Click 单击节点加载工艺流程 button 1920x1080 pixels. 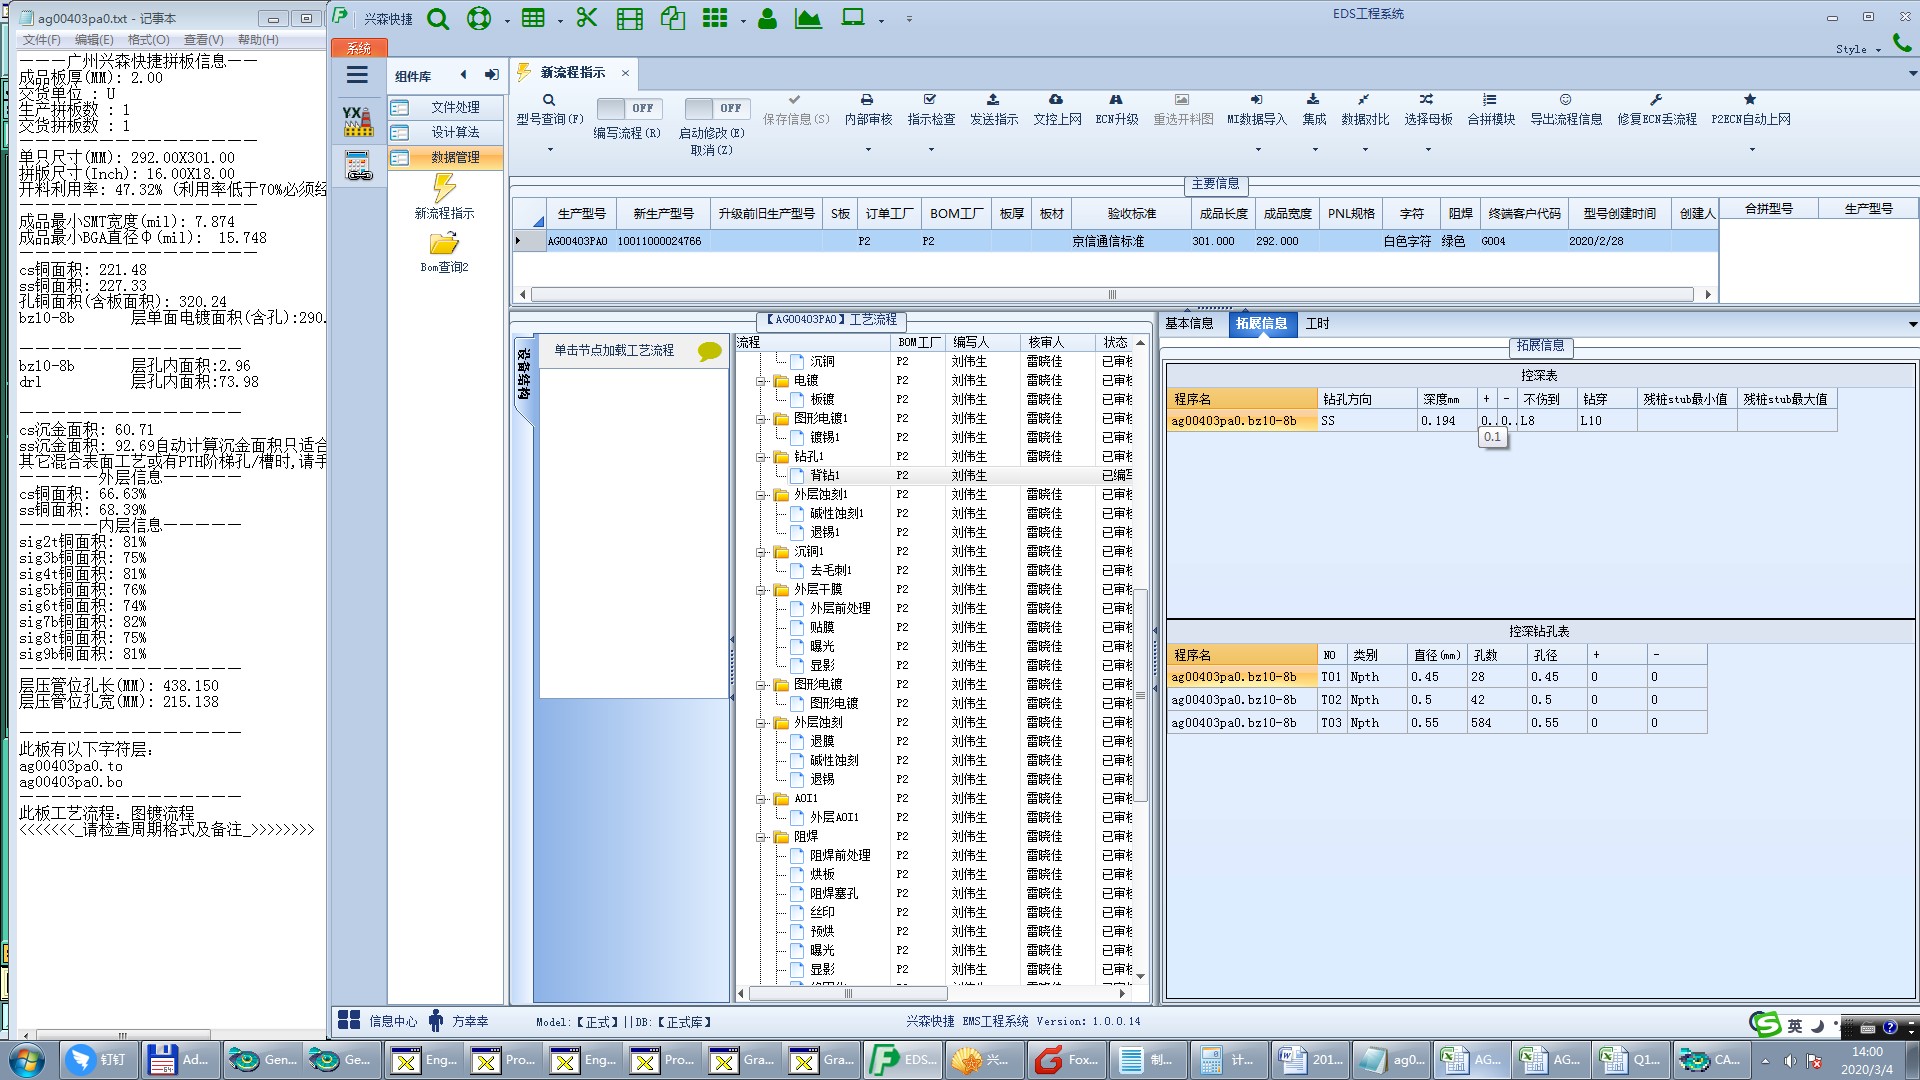(x=614, y=351)
